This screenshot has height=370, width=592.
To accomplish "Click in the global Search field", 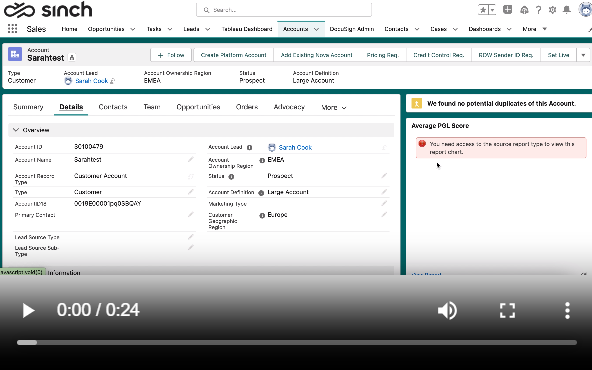I will click(x=284, y=10).
